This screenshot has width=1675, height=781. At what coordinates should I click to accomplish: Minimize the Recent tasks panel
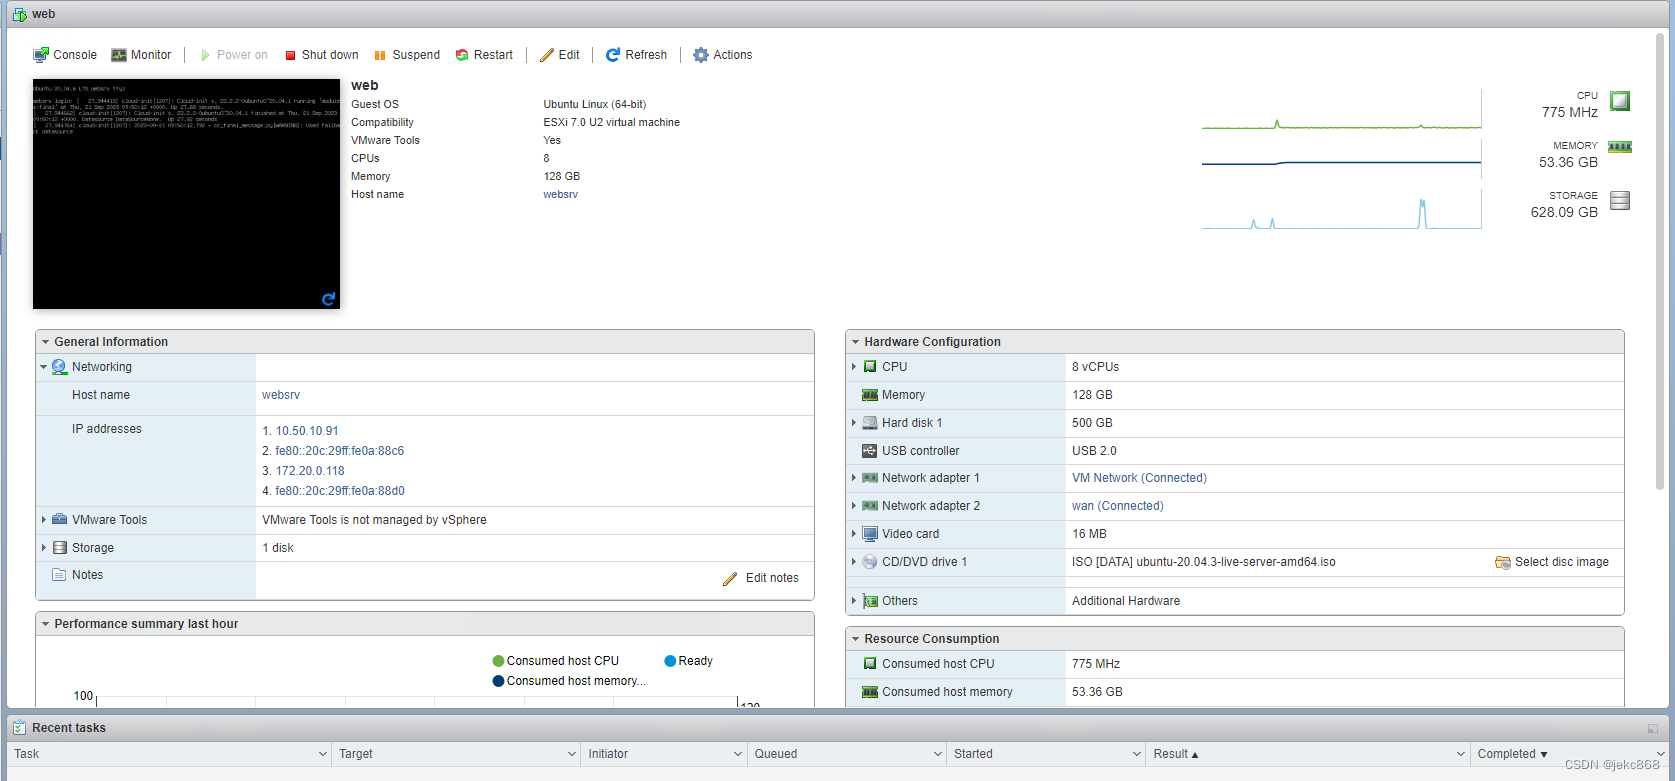pyautogui.click(x=1653, y=728)
